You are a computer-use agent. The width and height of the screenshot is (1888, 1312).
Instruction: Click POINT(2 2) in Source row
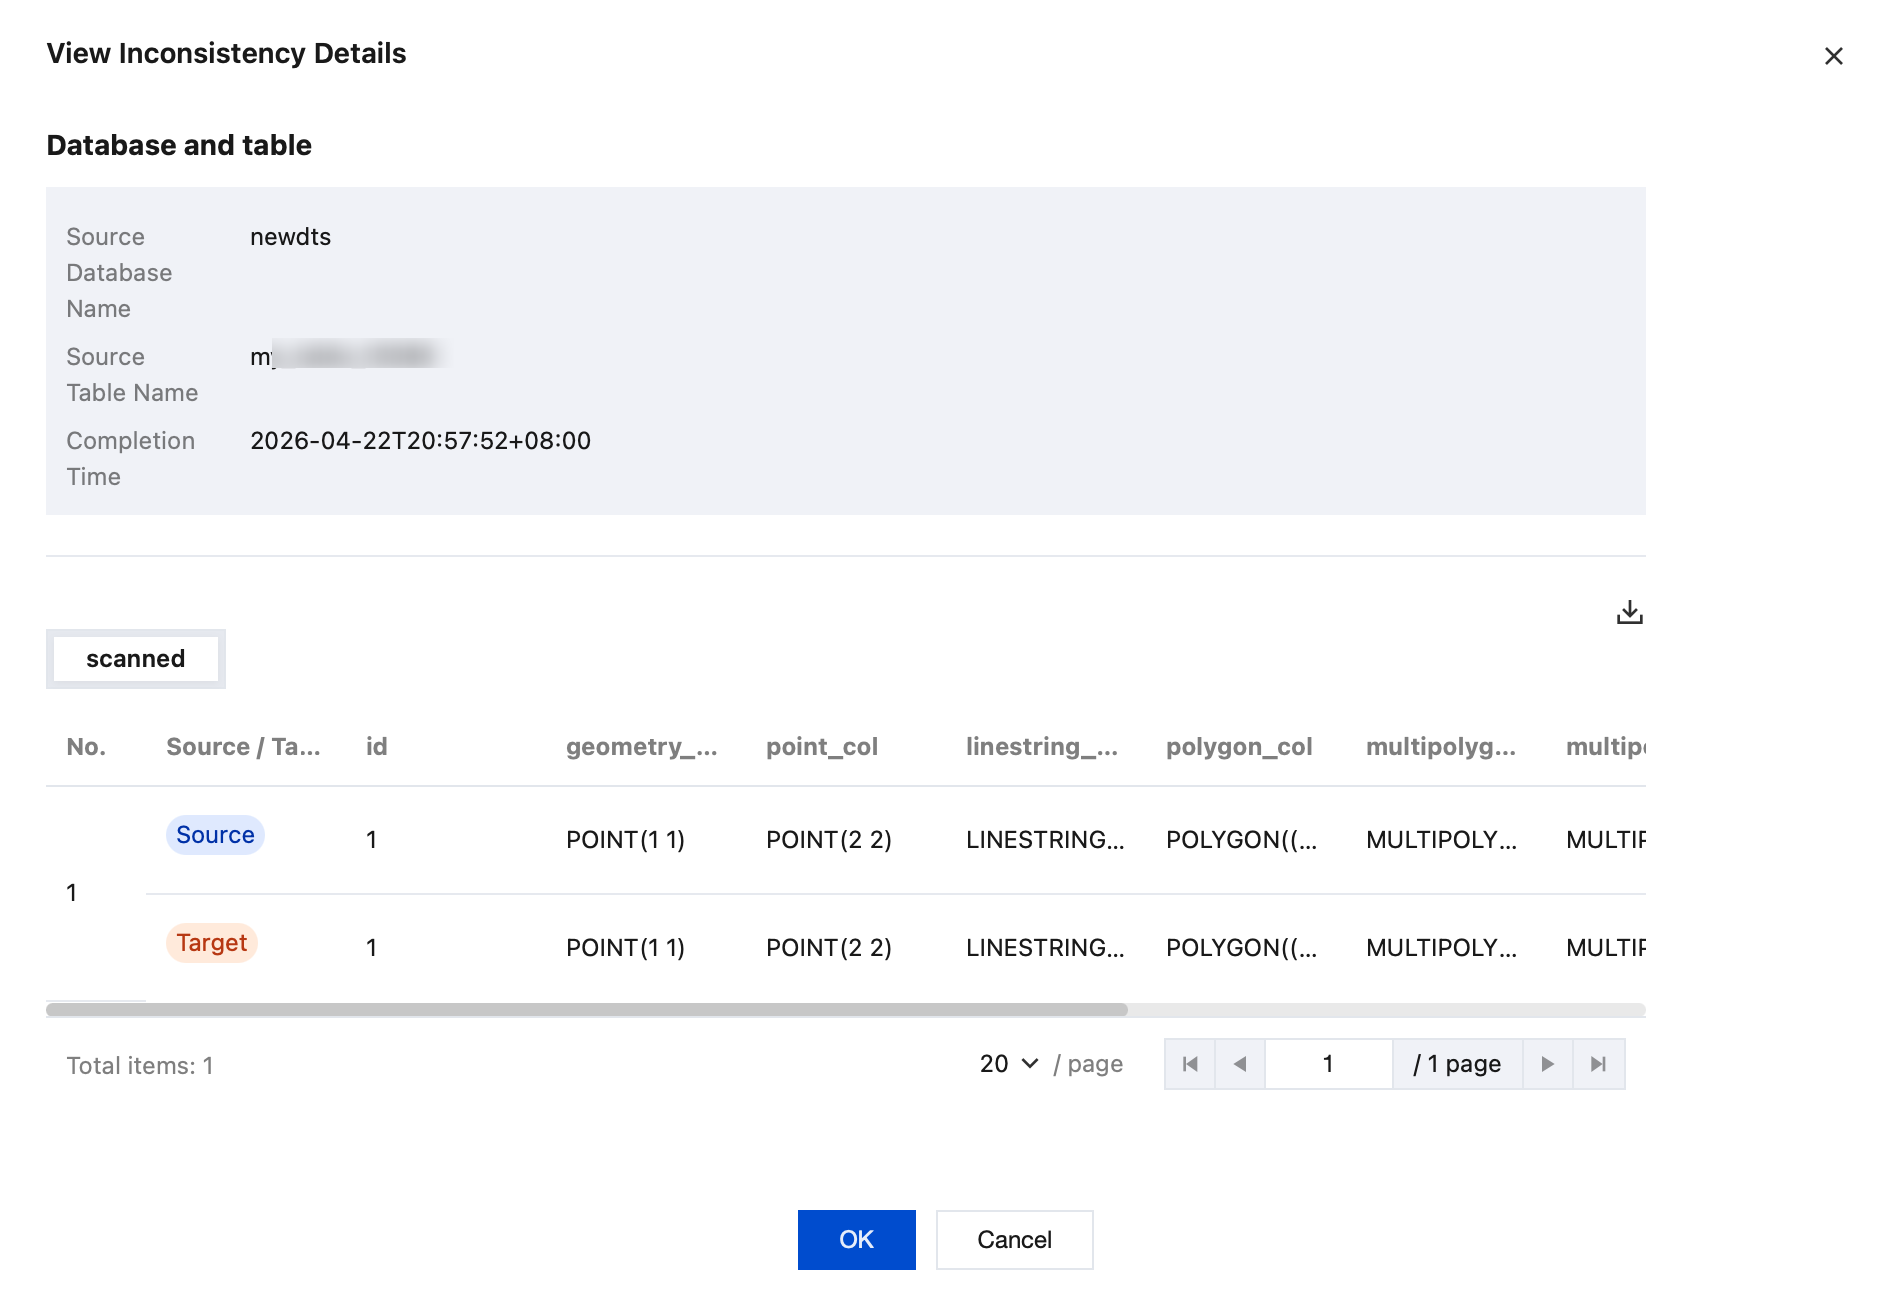pos(829,840)
